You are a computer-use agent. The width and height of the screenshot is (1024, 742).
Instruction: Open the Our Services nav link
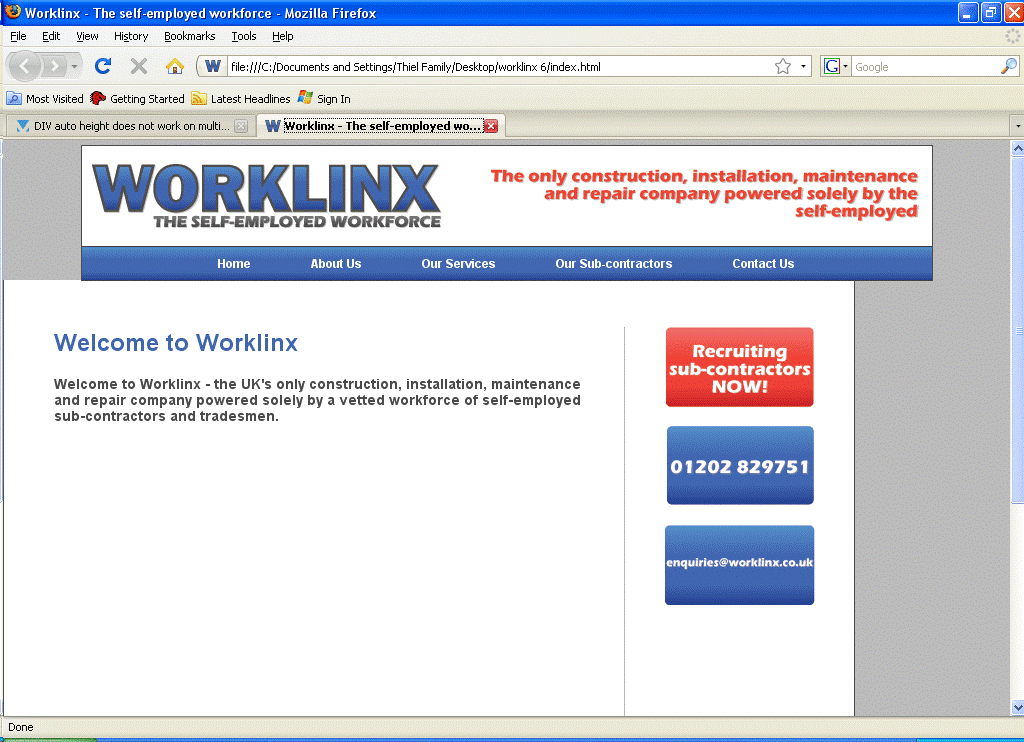point(458,264)
